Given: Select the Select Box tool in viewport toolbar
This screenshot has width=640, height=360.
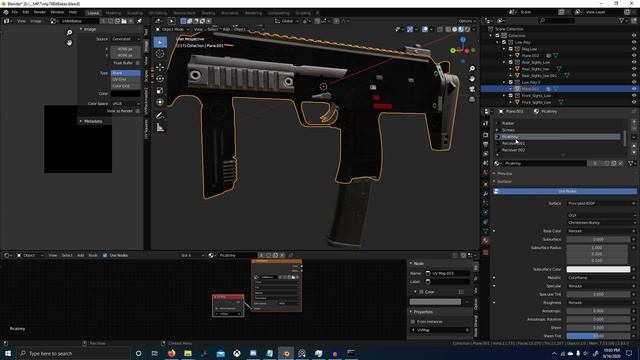Looking at the screenshot, I should pos(160,42).
